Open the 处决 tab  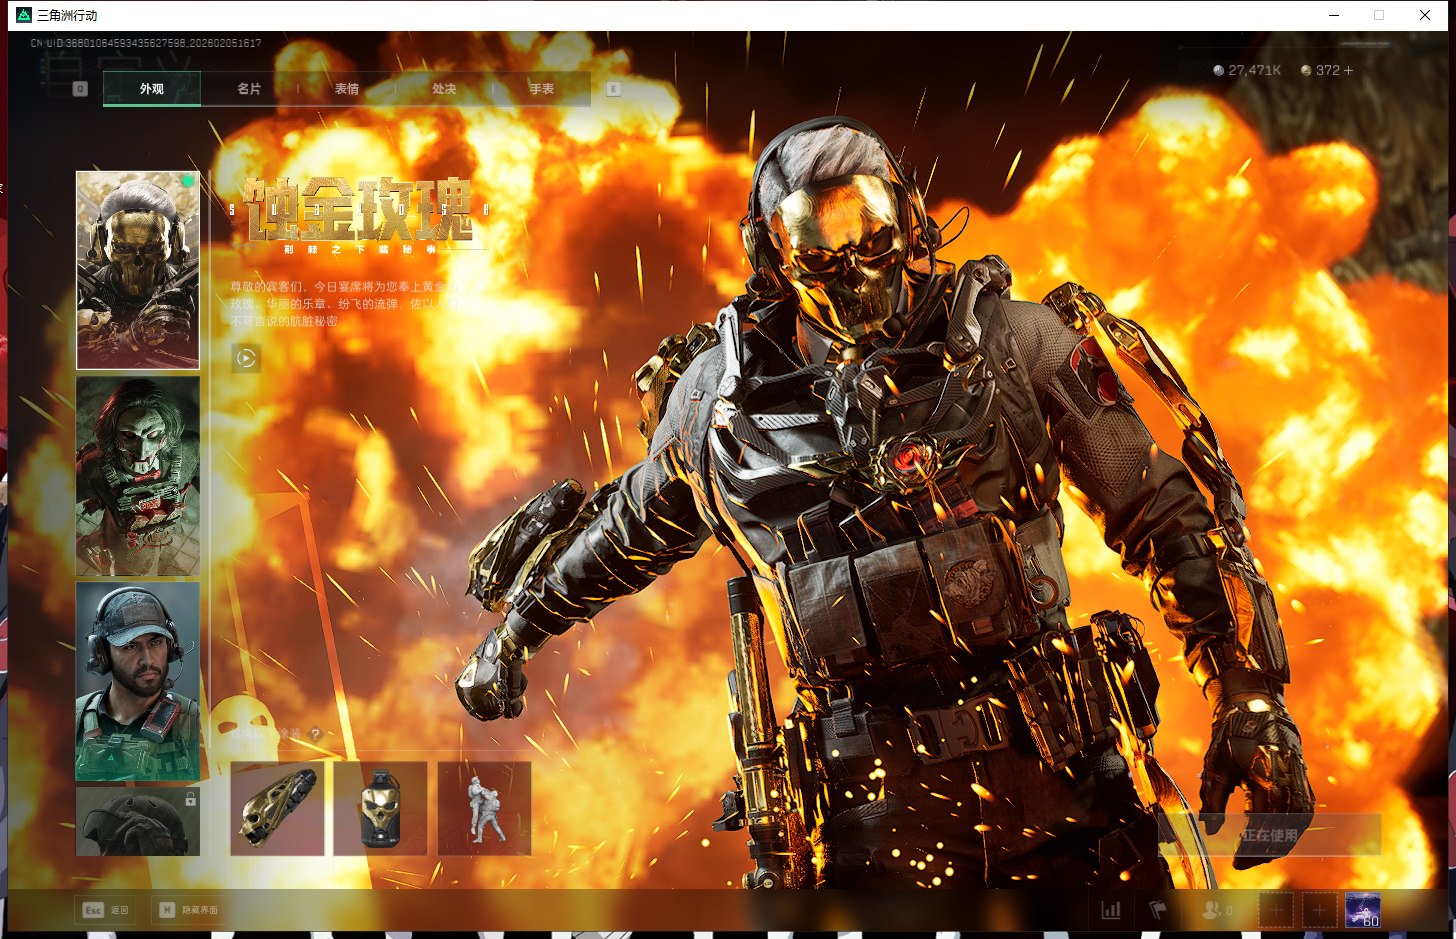[444, 89]
